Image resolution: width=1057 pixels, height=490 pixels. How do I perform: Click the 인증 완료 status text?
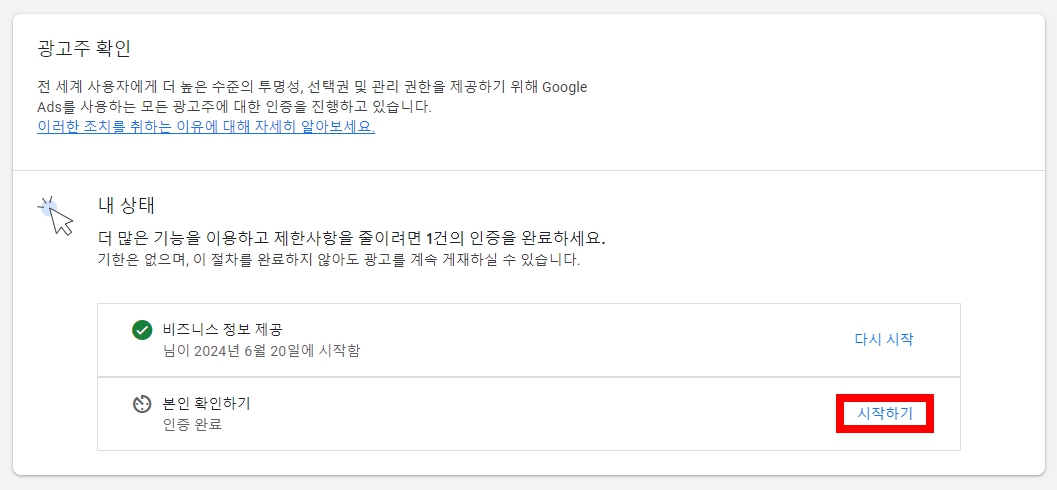tap(193, 425)
